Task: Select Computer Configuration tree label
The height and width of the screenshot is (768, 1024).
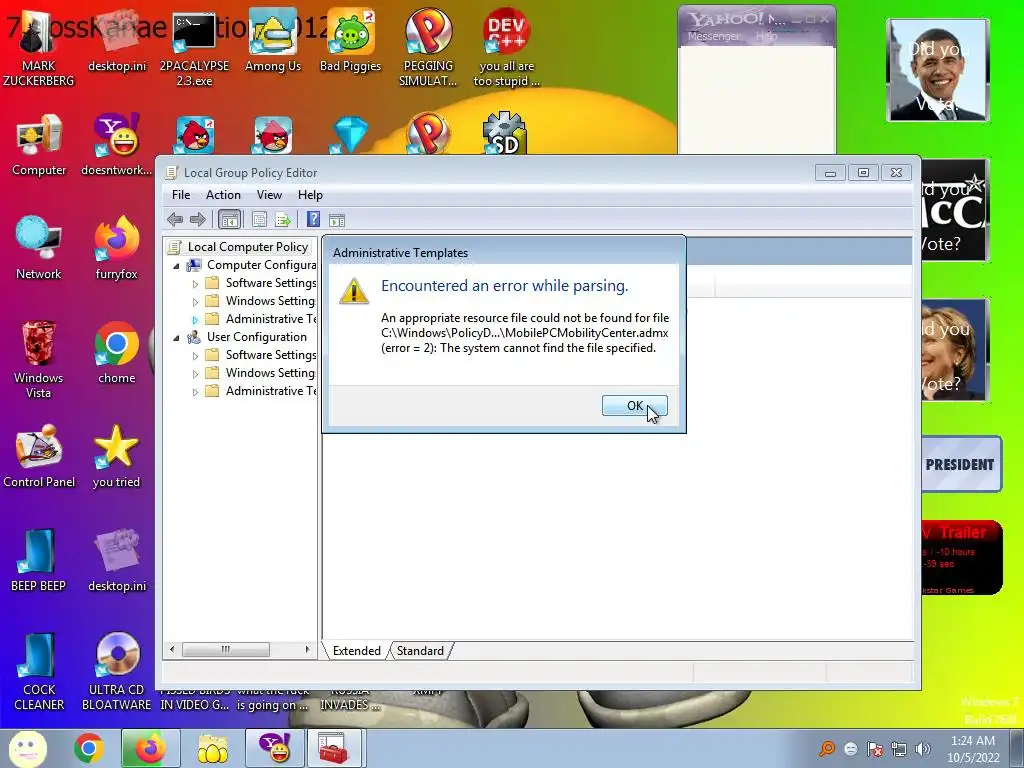Action: pyautogui.click(x=261, y=264)
